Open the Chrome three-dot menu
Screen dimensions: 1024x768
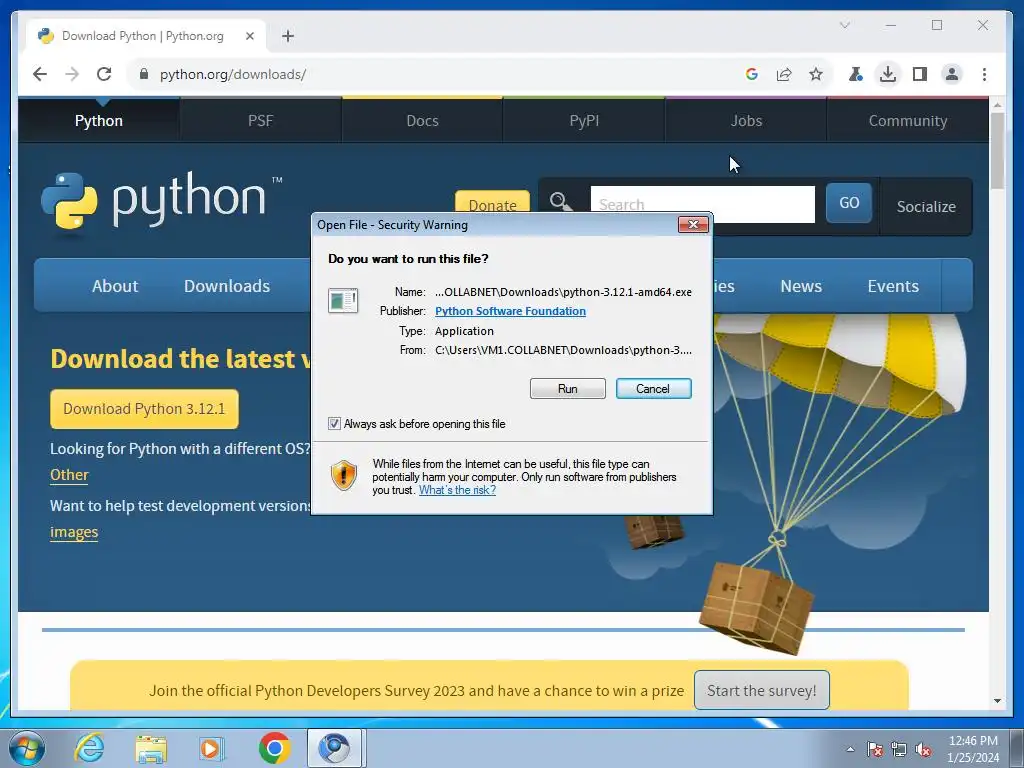point(984,74)
